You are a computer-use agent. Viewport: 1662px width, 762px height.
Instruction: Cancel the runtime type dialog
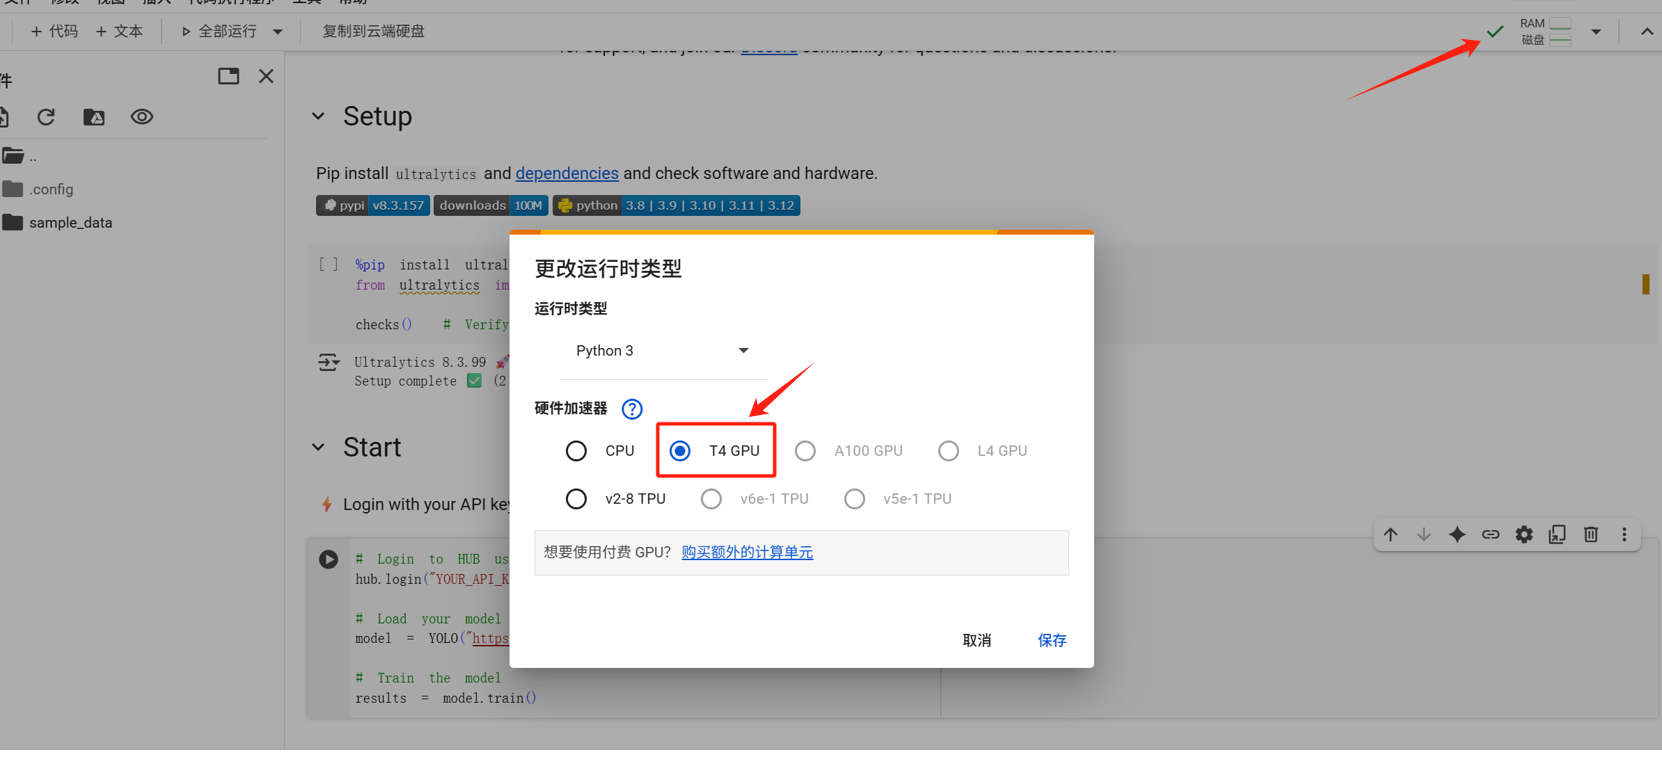977,640
